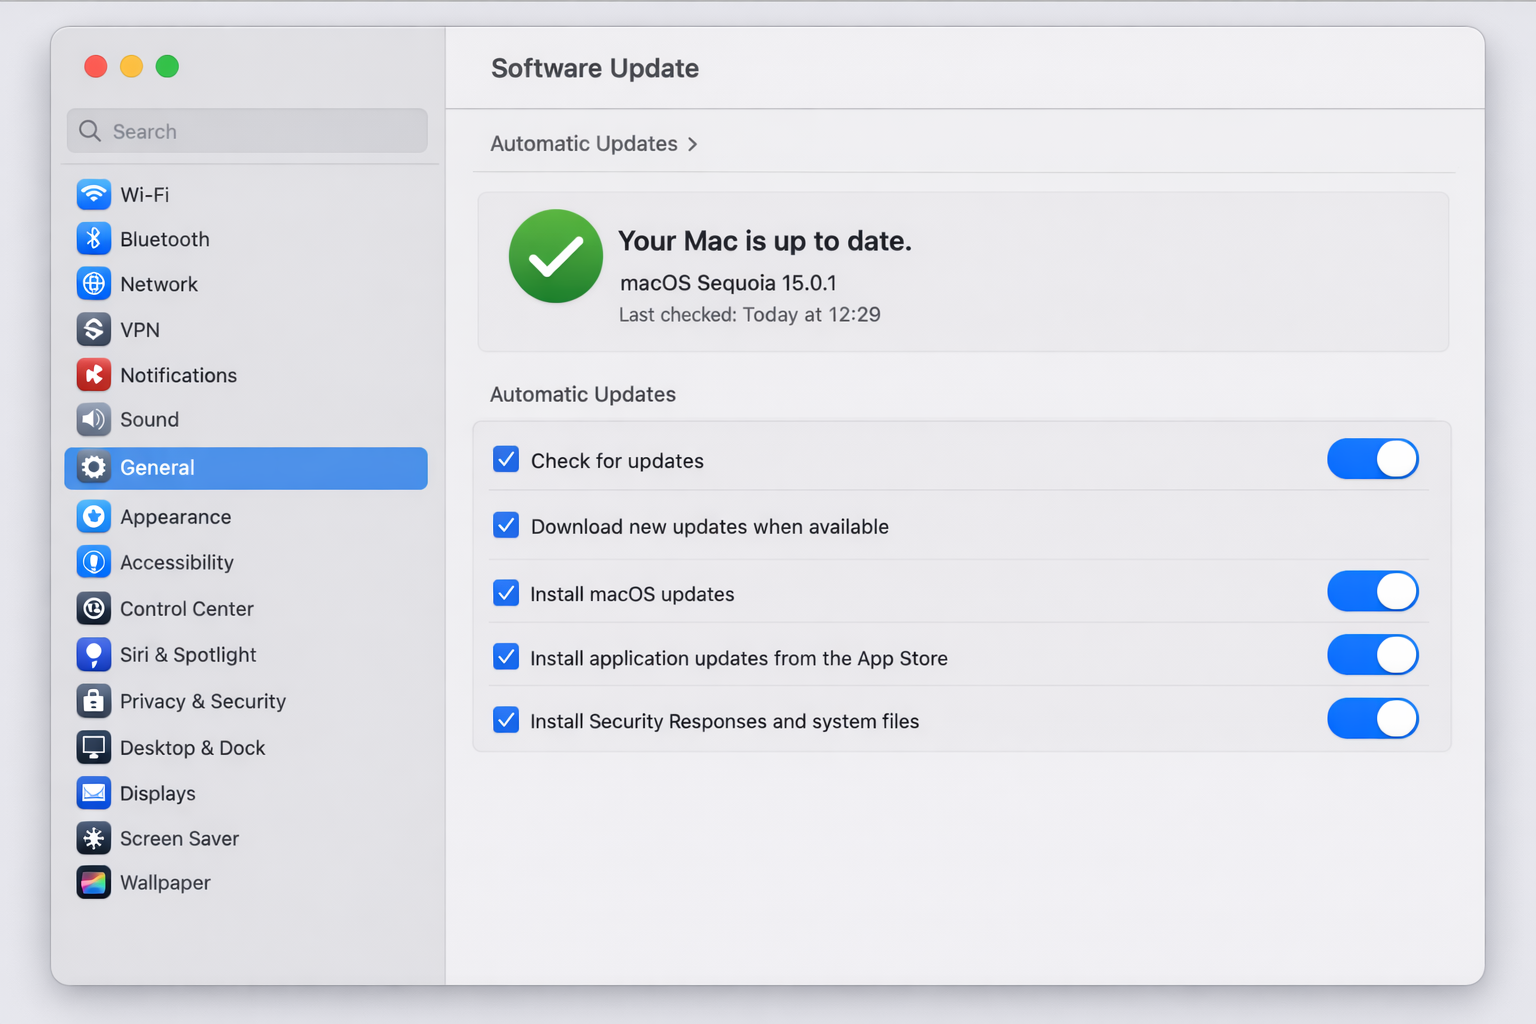Open Accessibility settings
1536x1024 pixels.
[246, 562]
